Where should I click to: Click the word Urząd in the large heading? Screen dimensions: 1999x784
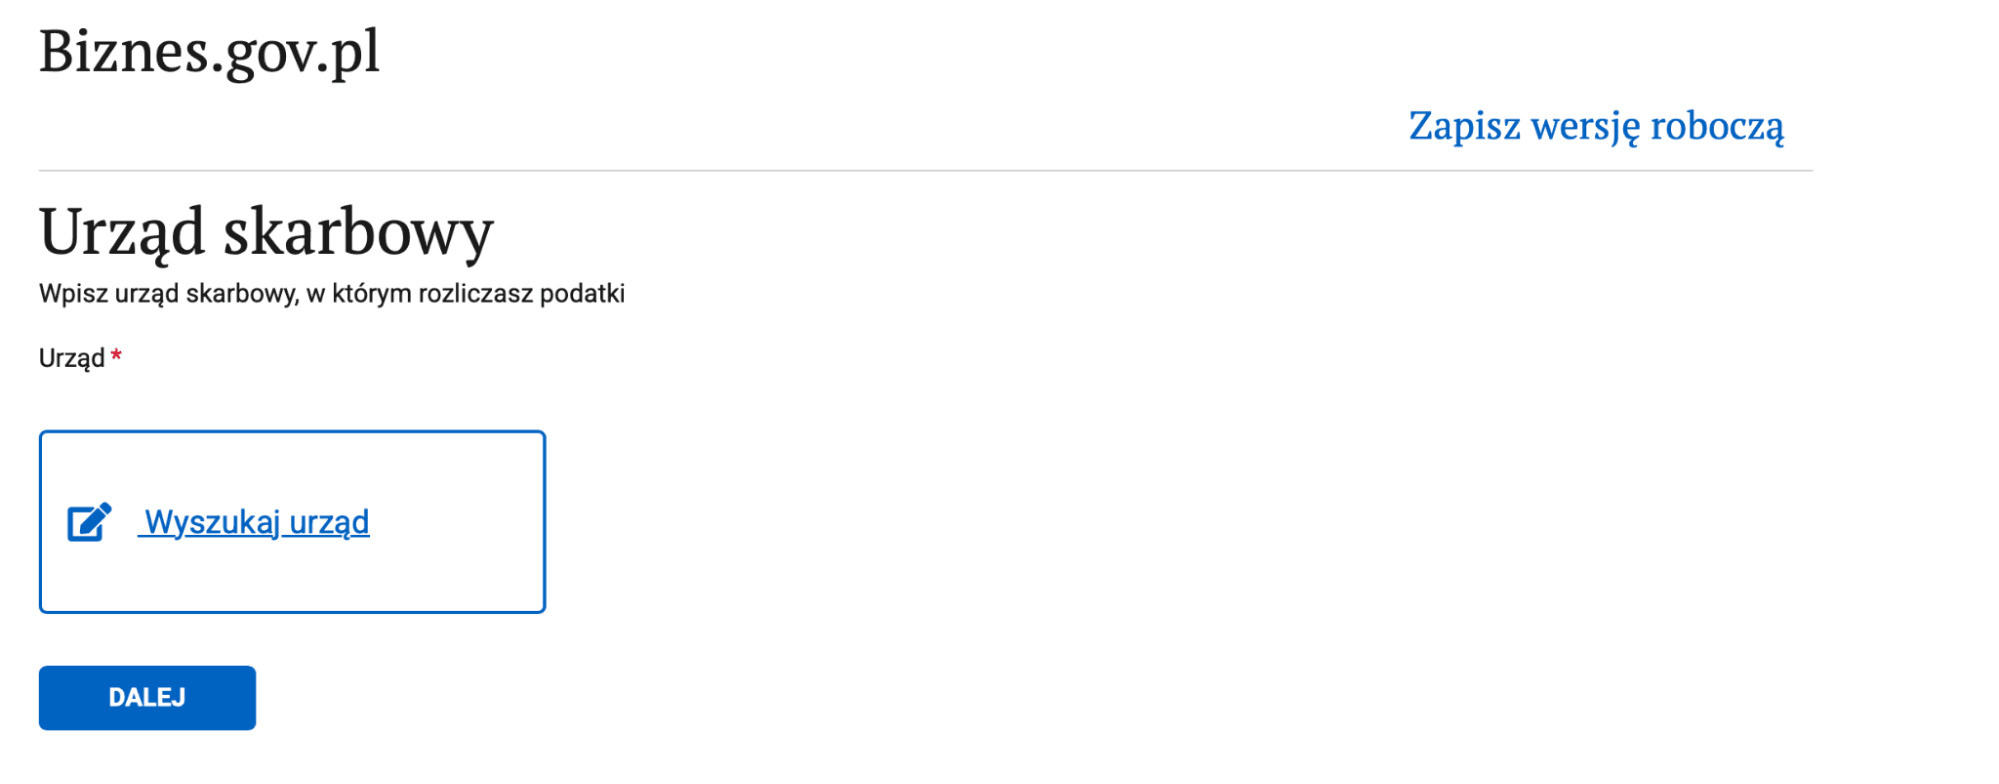pos(122,232)
